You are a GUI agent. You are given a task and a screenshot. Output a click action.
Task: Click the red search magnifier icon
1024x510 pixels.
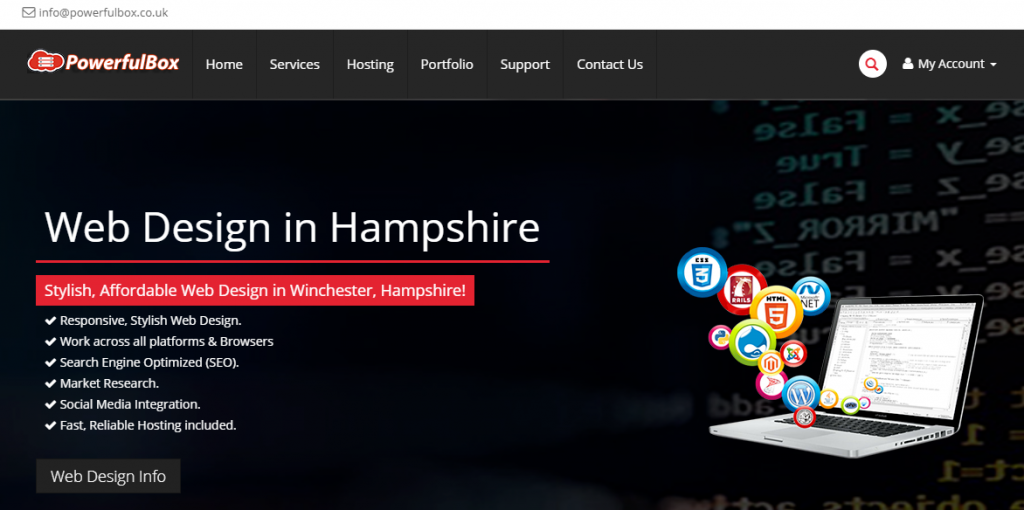pos(872,64)
